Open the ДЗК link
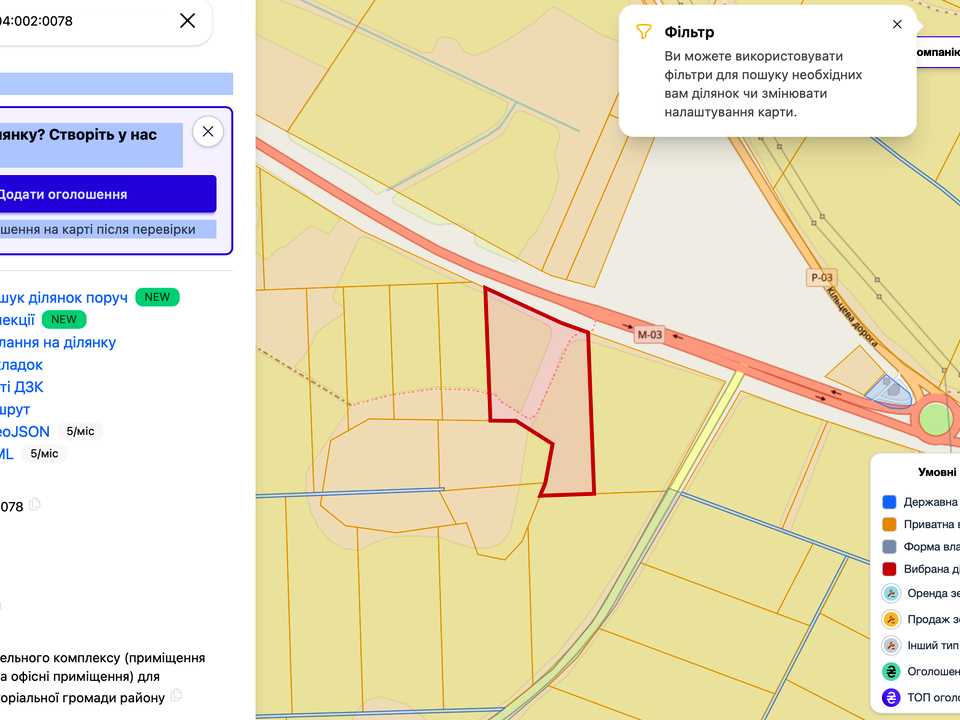The width and height of the screenshot is (960, 720). [21, 387]
